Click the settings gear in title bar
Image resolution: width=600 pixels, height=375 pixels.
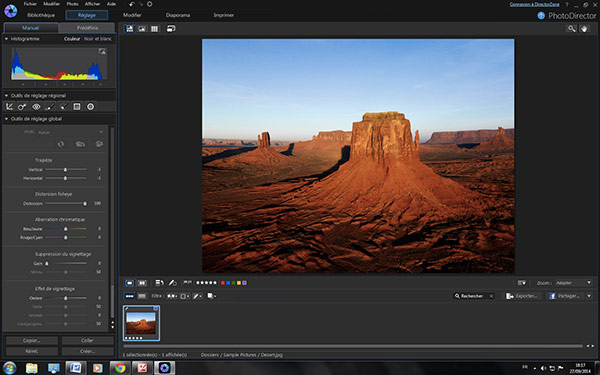[x=150, y=4]
